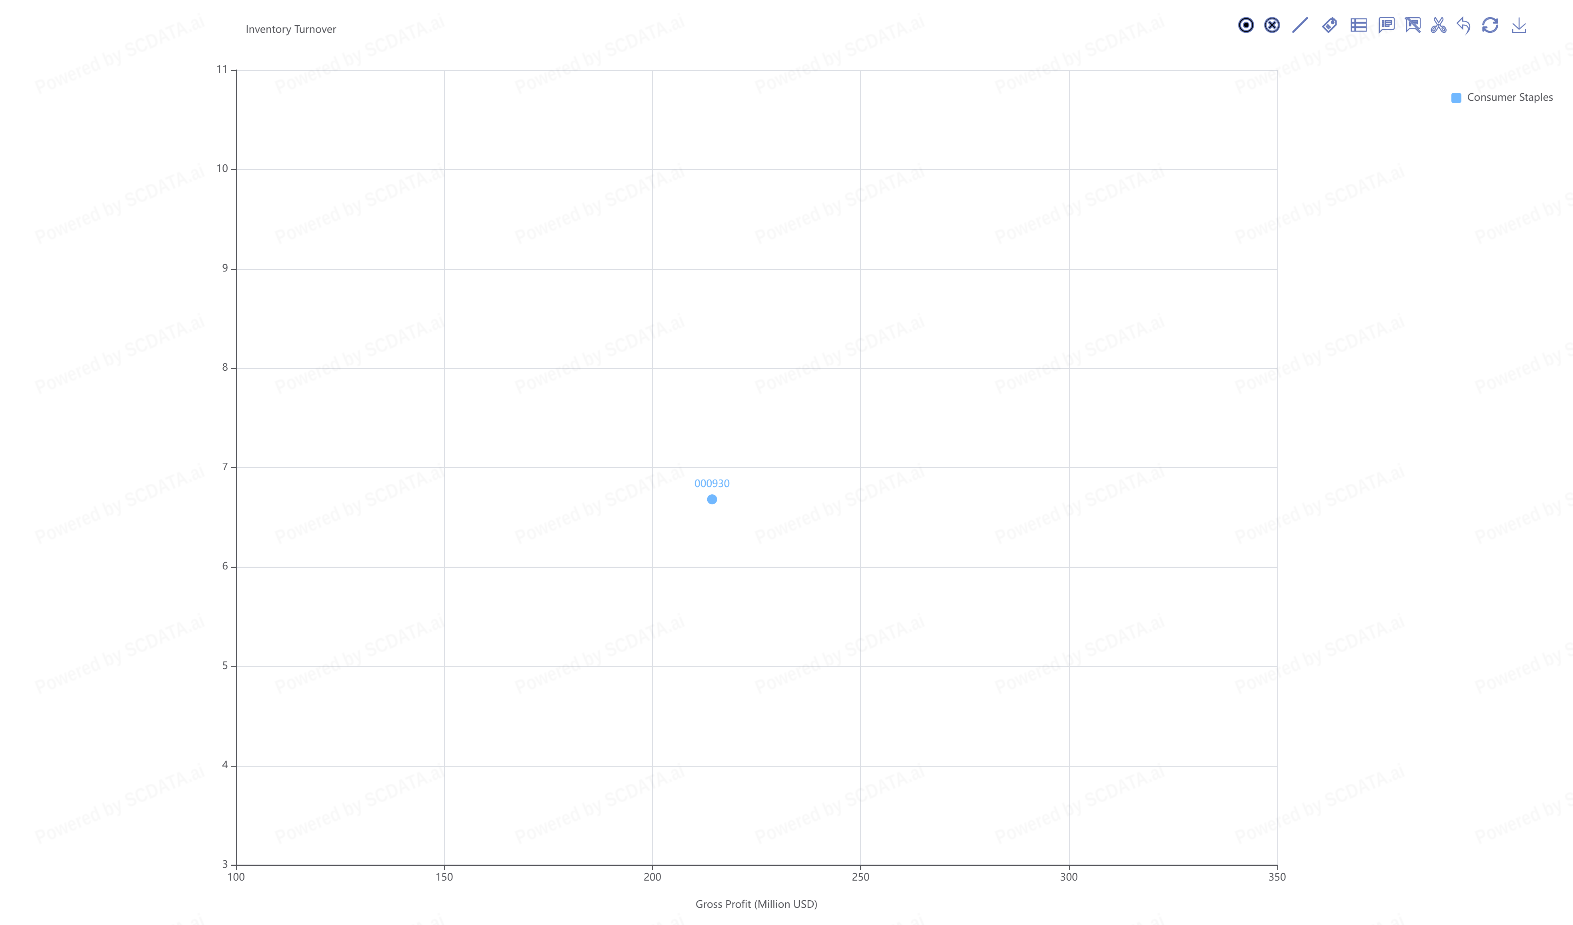Click the 11 tick on y-axis
1573x925 pixels.
(222, 70)
